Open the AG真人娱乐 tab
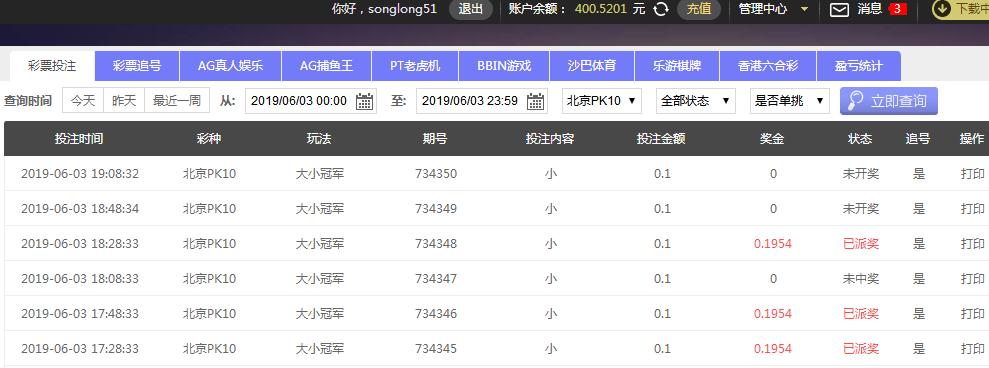 click(230, 66)
